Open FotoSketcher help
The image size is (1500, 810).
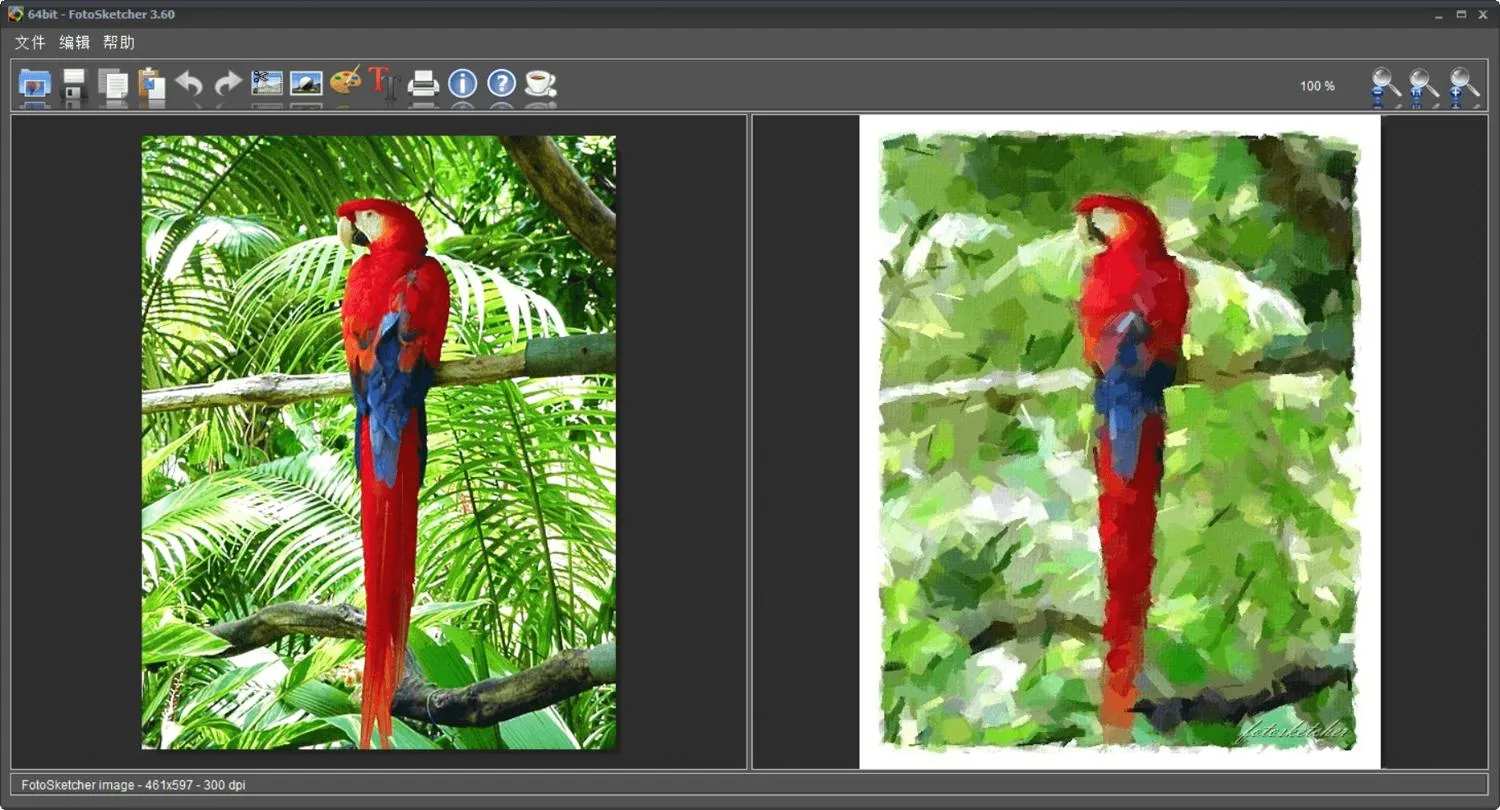coord(500,84)
